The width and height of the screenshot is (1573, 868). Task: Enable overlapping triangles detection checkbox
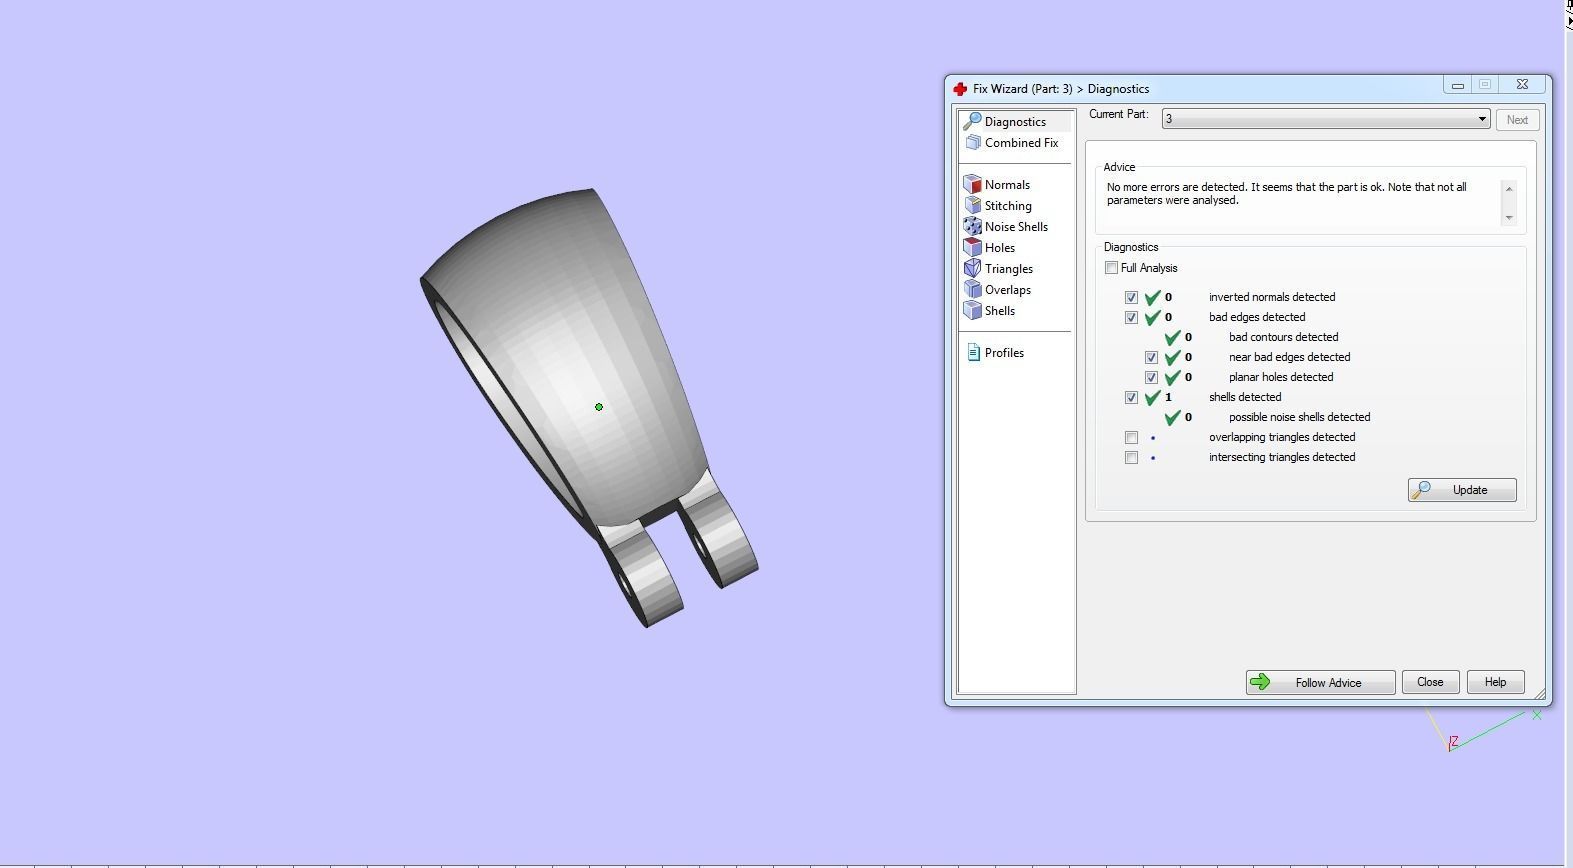click(x=1131, y=437)
